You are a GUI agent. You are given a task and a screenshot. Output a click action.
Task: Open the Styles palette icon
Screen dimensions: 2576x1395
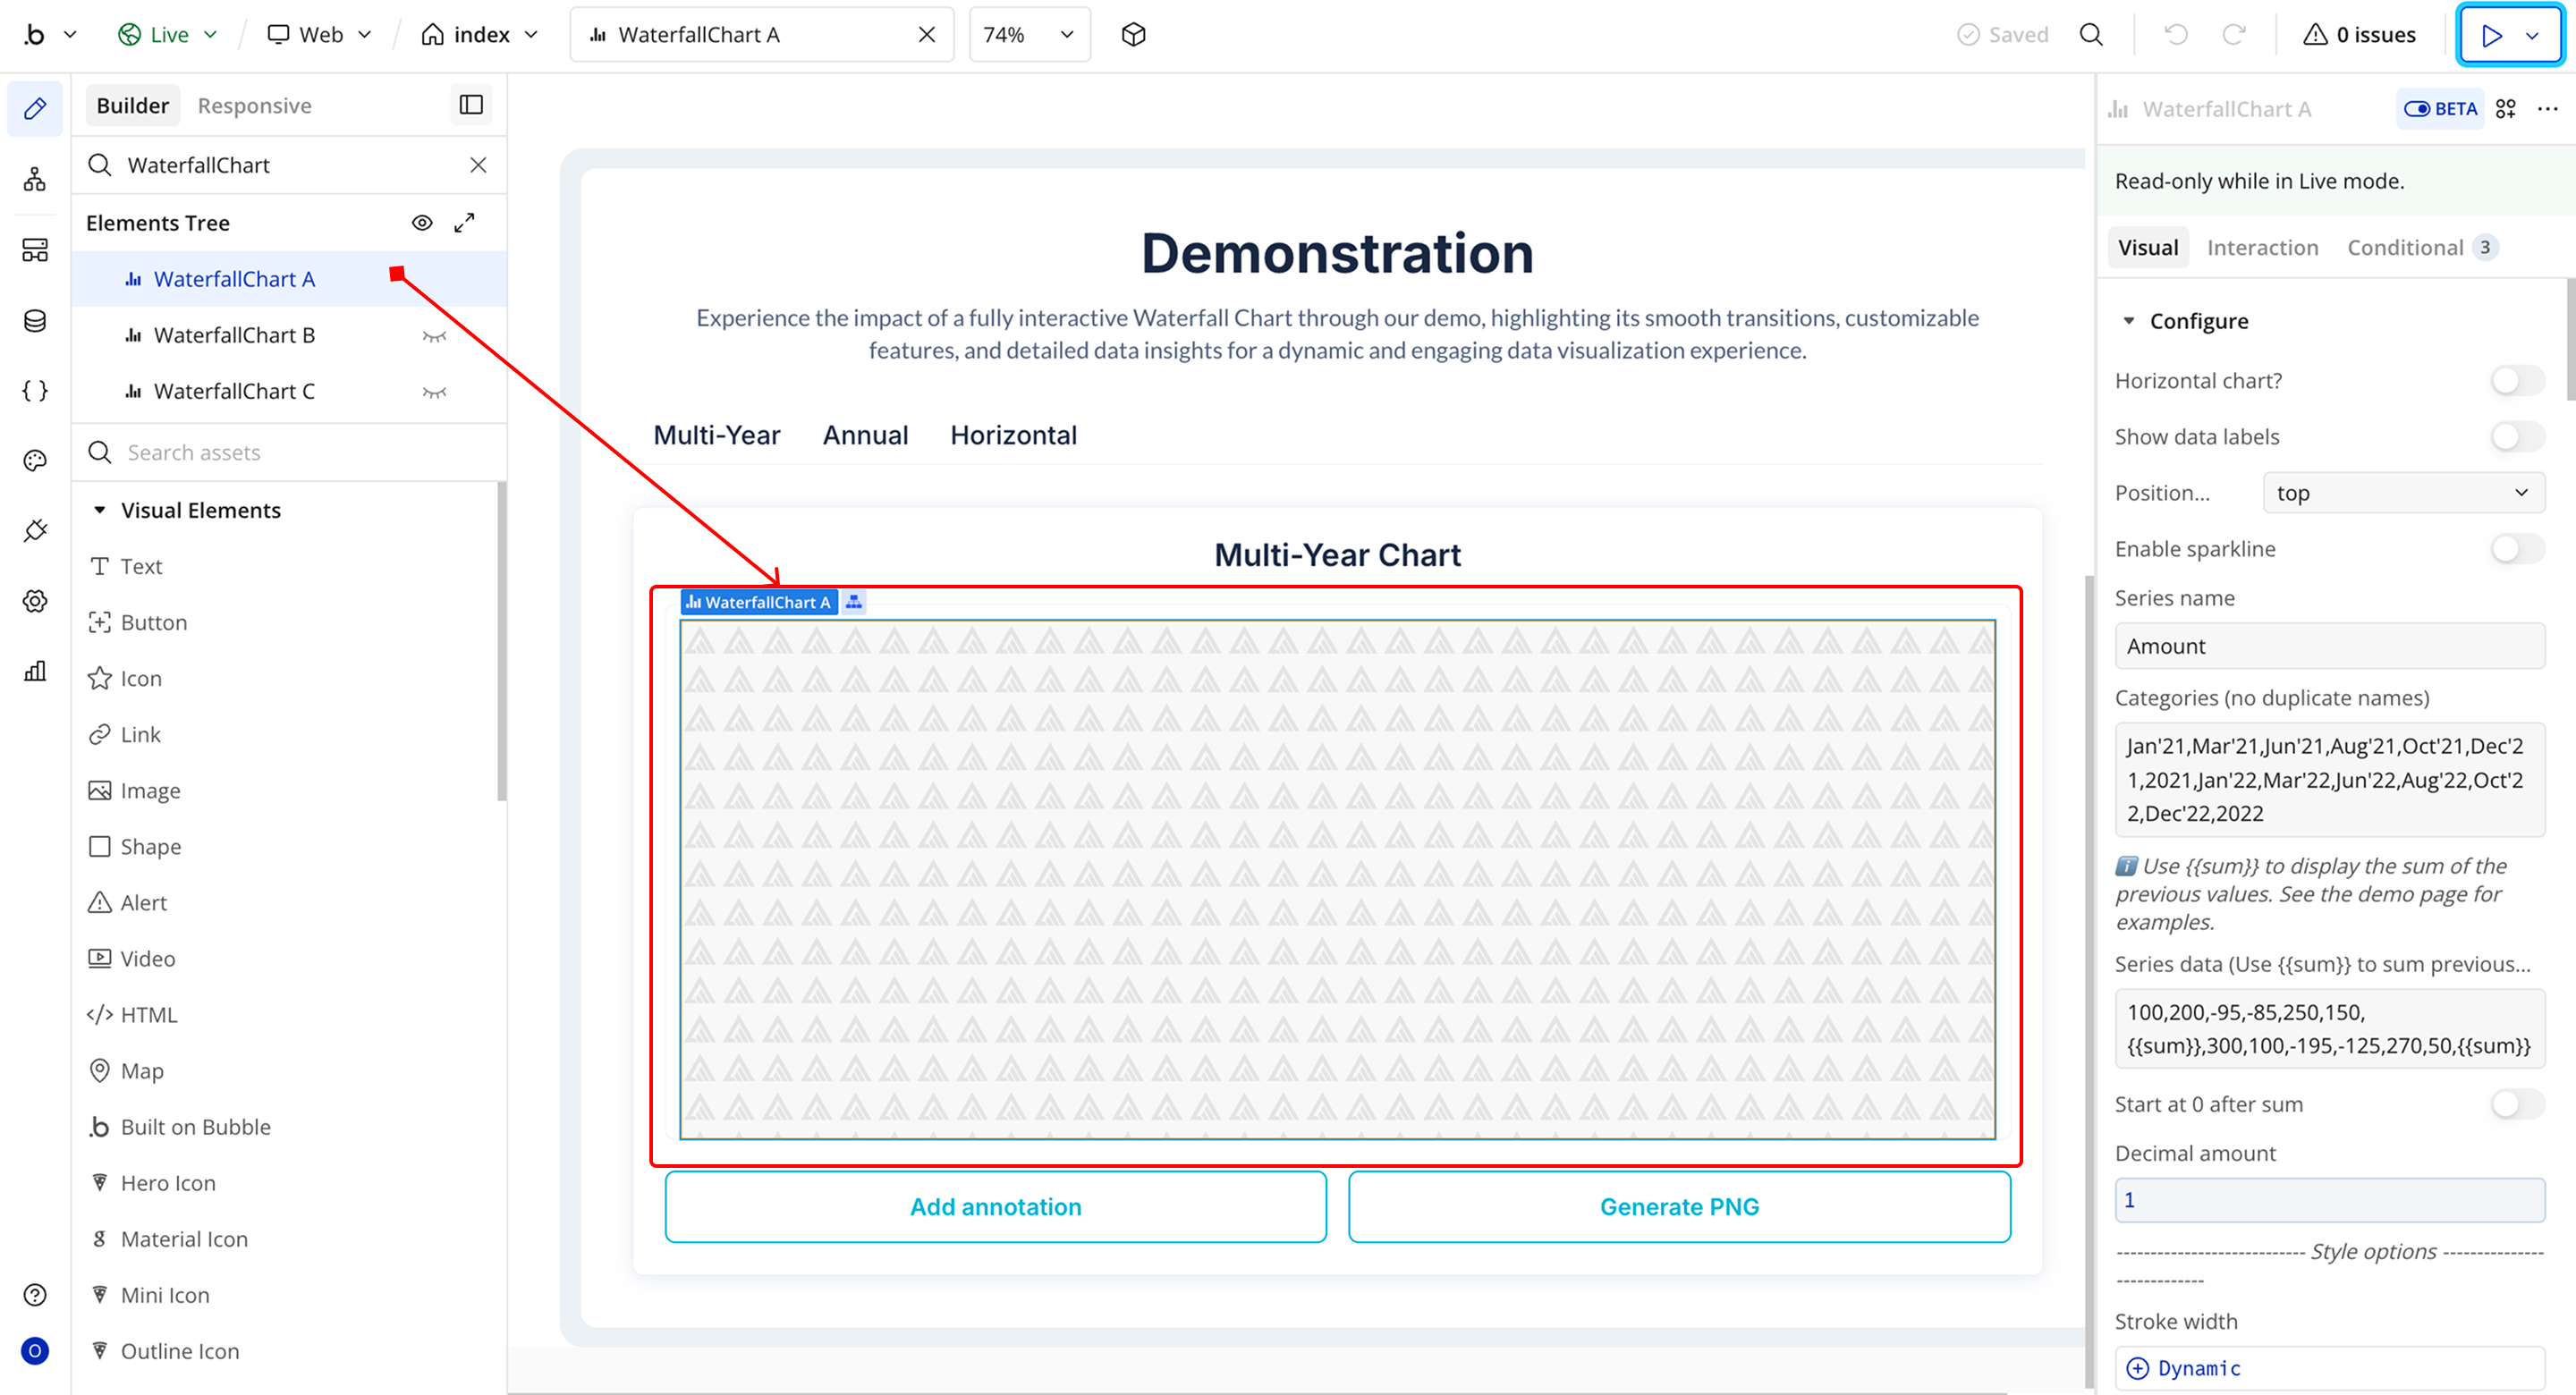click(x=35, y=461)
